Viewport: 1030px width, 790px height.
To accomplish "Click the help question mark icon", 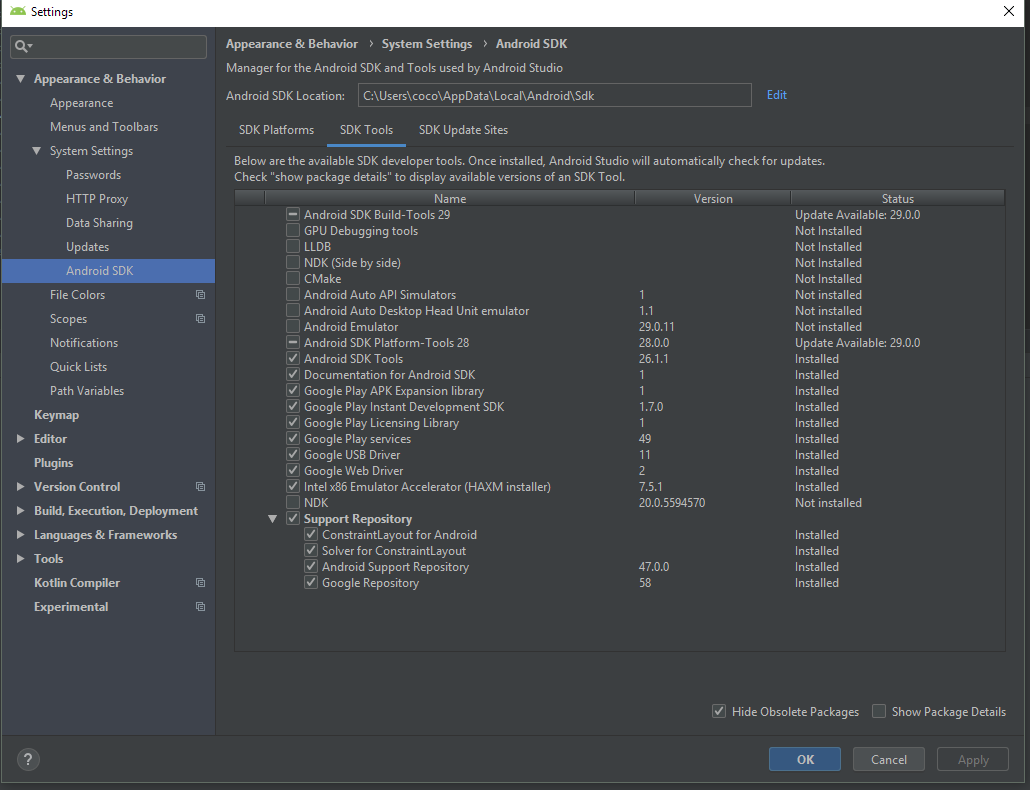I will [x=28, y=760].
